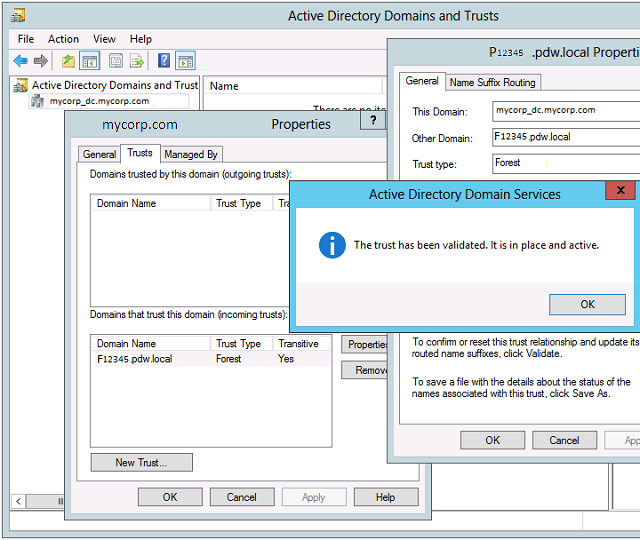Screen dimensions: 640x540
Task: Click OK in the trust validated dialog
Action: click(587, 304)
